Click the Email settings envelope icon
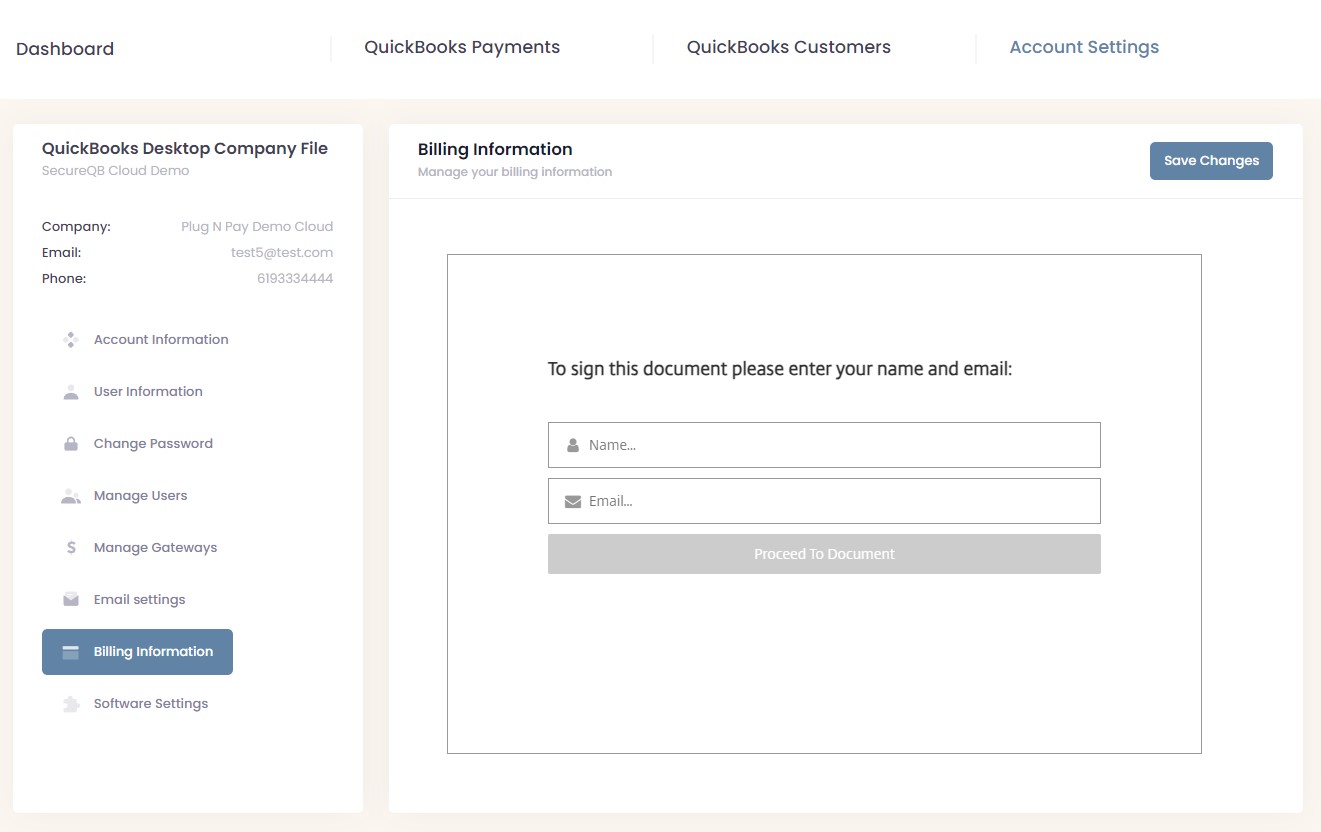The height and width of the screenshot is (832, 1321). tap(70, 600)
